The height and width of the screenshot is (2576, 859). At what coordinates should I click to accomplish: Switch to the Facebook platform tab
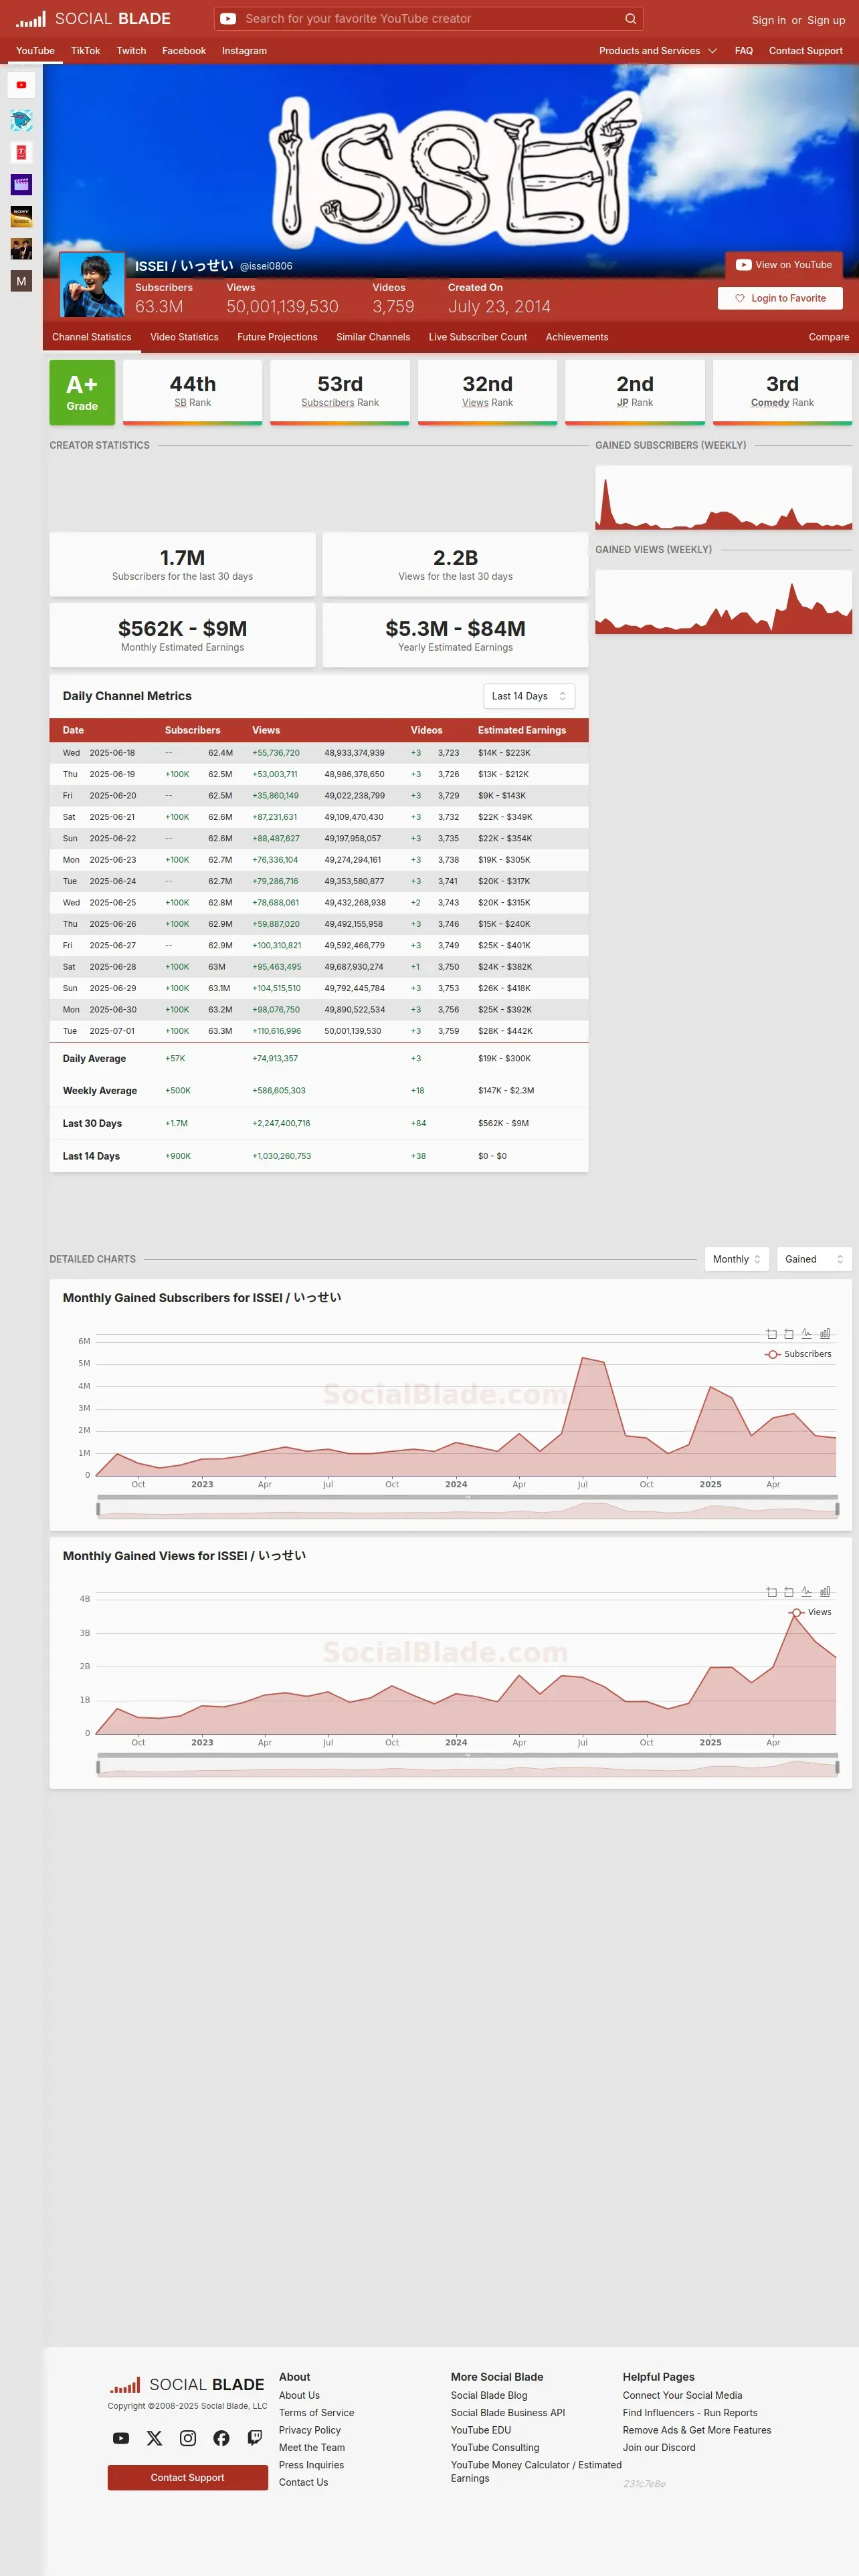pyautogui.click(x=184, y=51)
